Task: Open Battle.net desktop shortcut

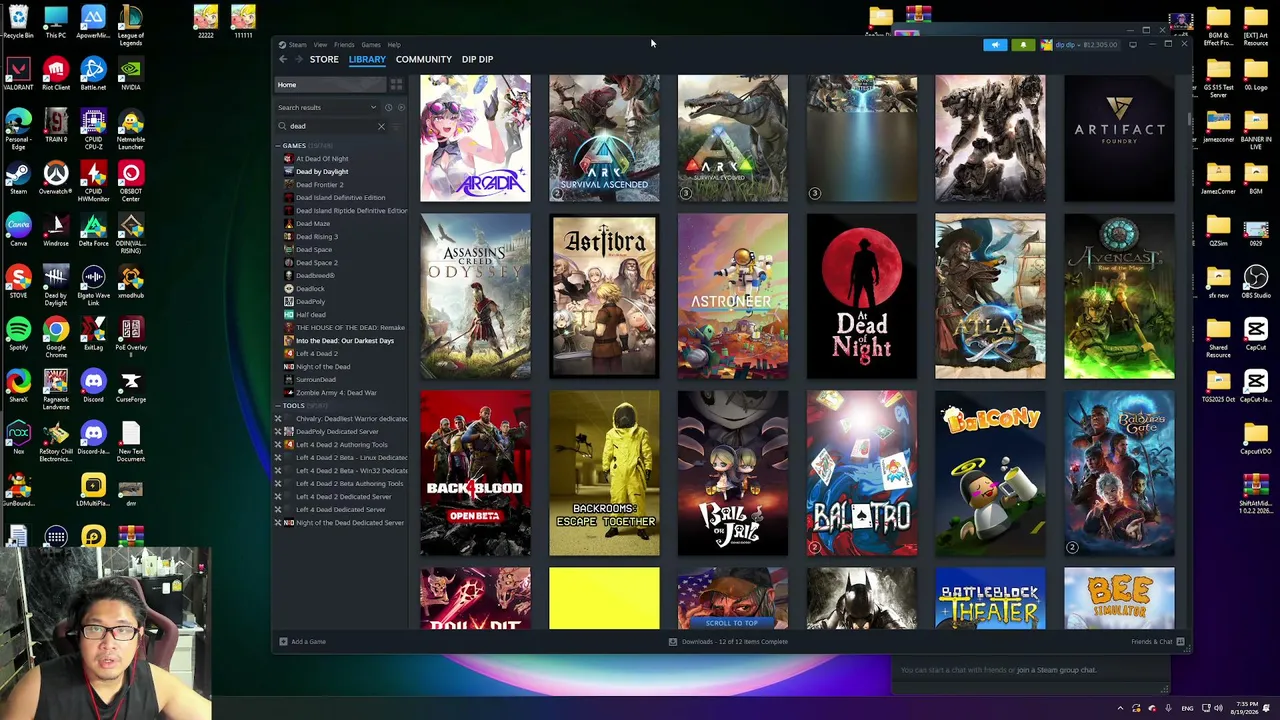Action: [x=93, y=74]
